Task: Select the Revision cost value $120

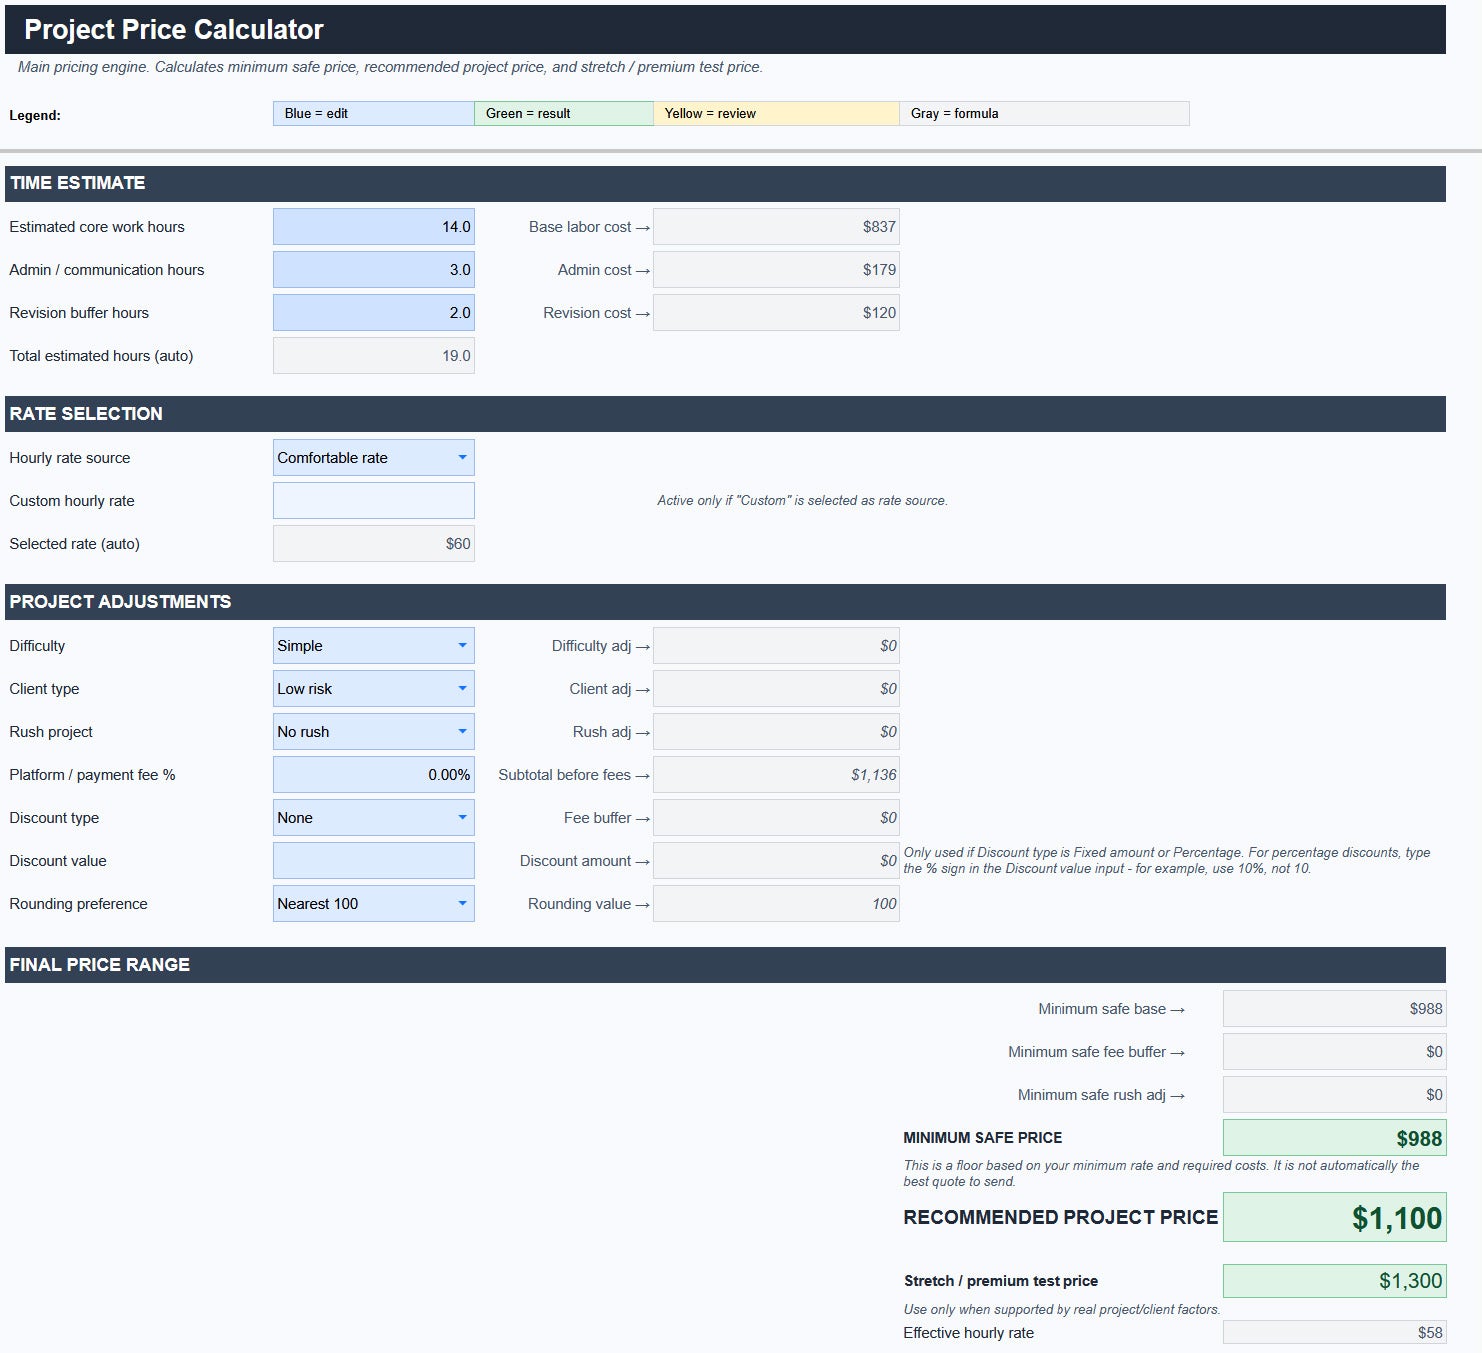Action: (776, 313)
